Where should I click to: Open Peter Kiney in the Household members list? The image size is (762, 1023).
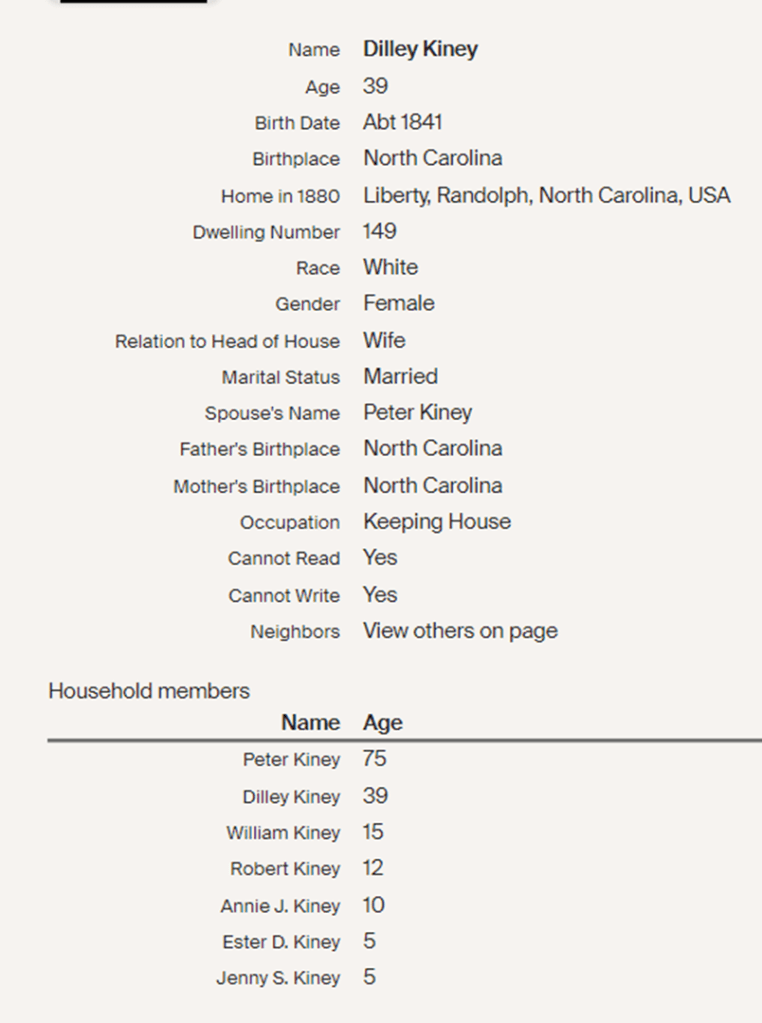291,760
